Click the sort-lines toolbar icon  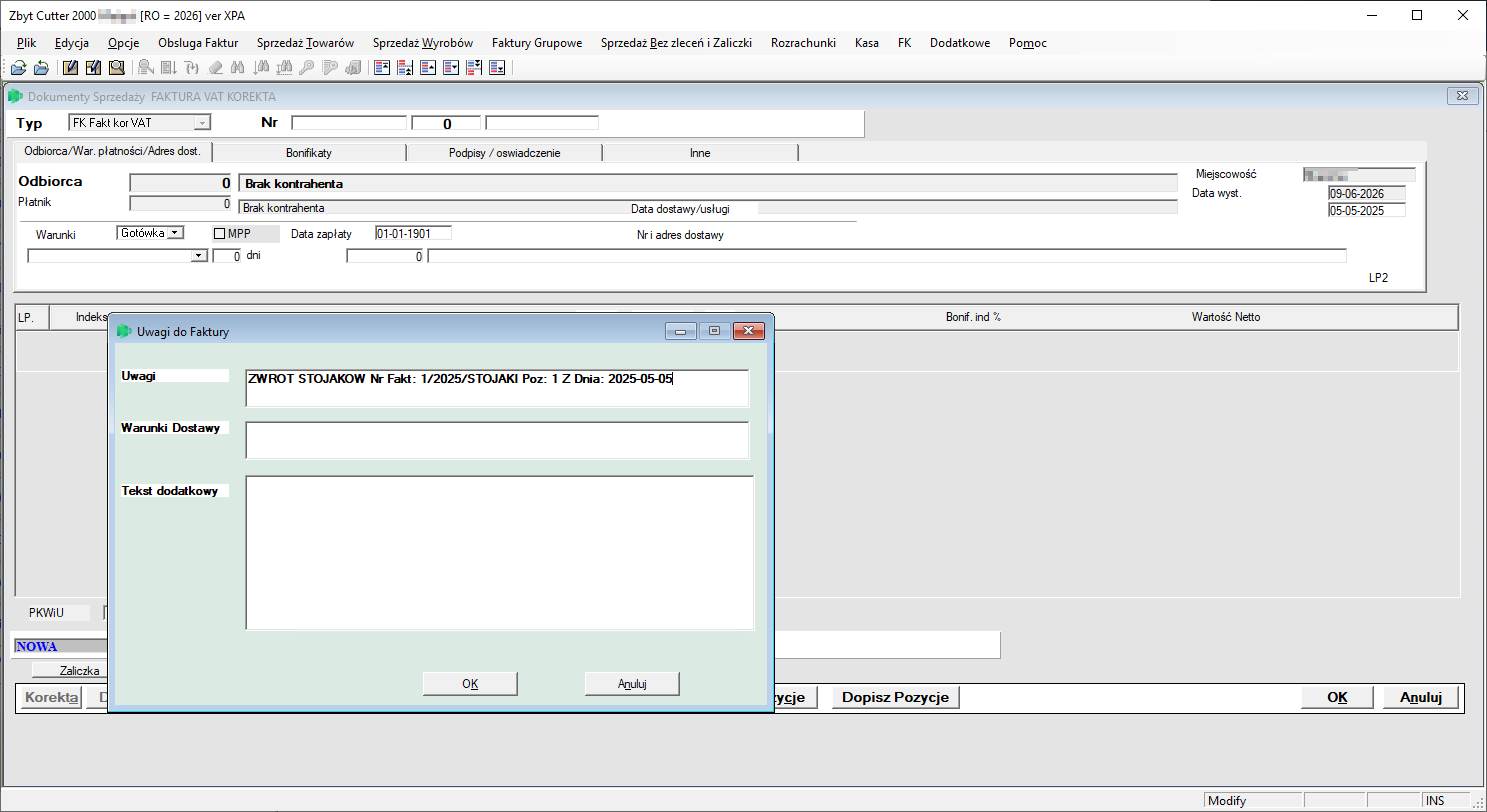[169, 68]
